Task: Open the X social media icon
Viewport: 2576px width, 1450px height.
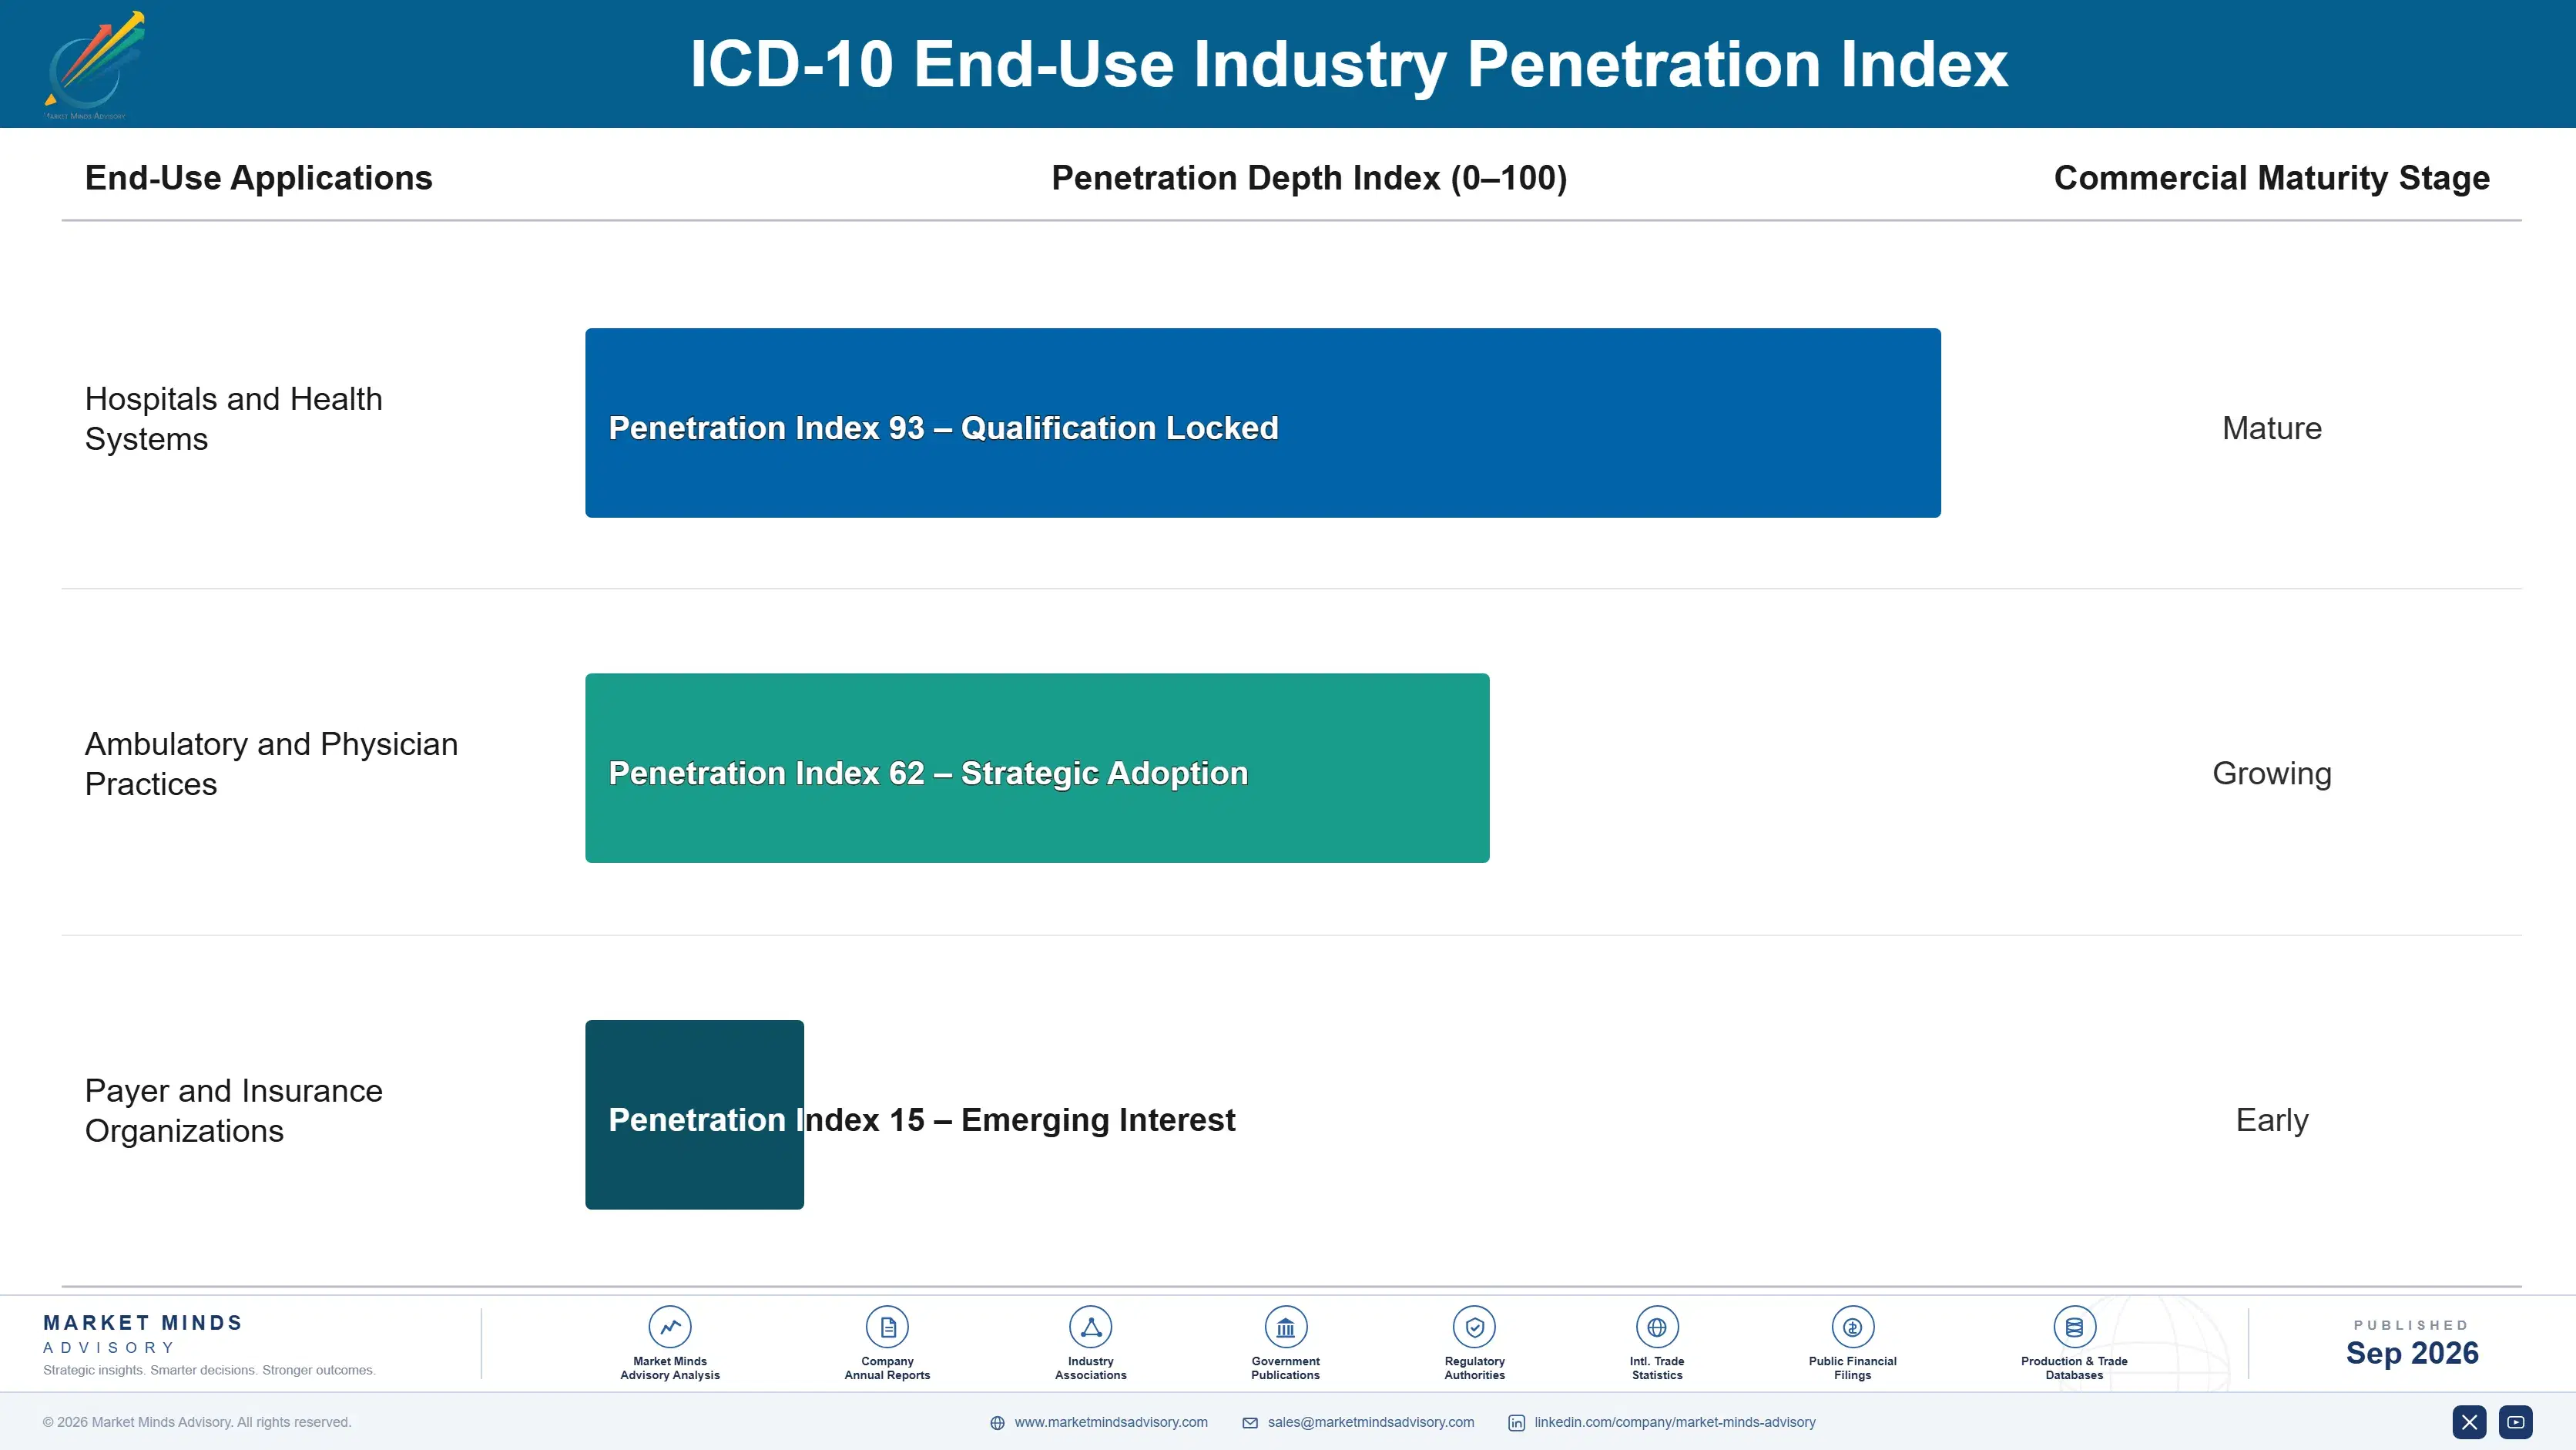Action: 2469,1422
